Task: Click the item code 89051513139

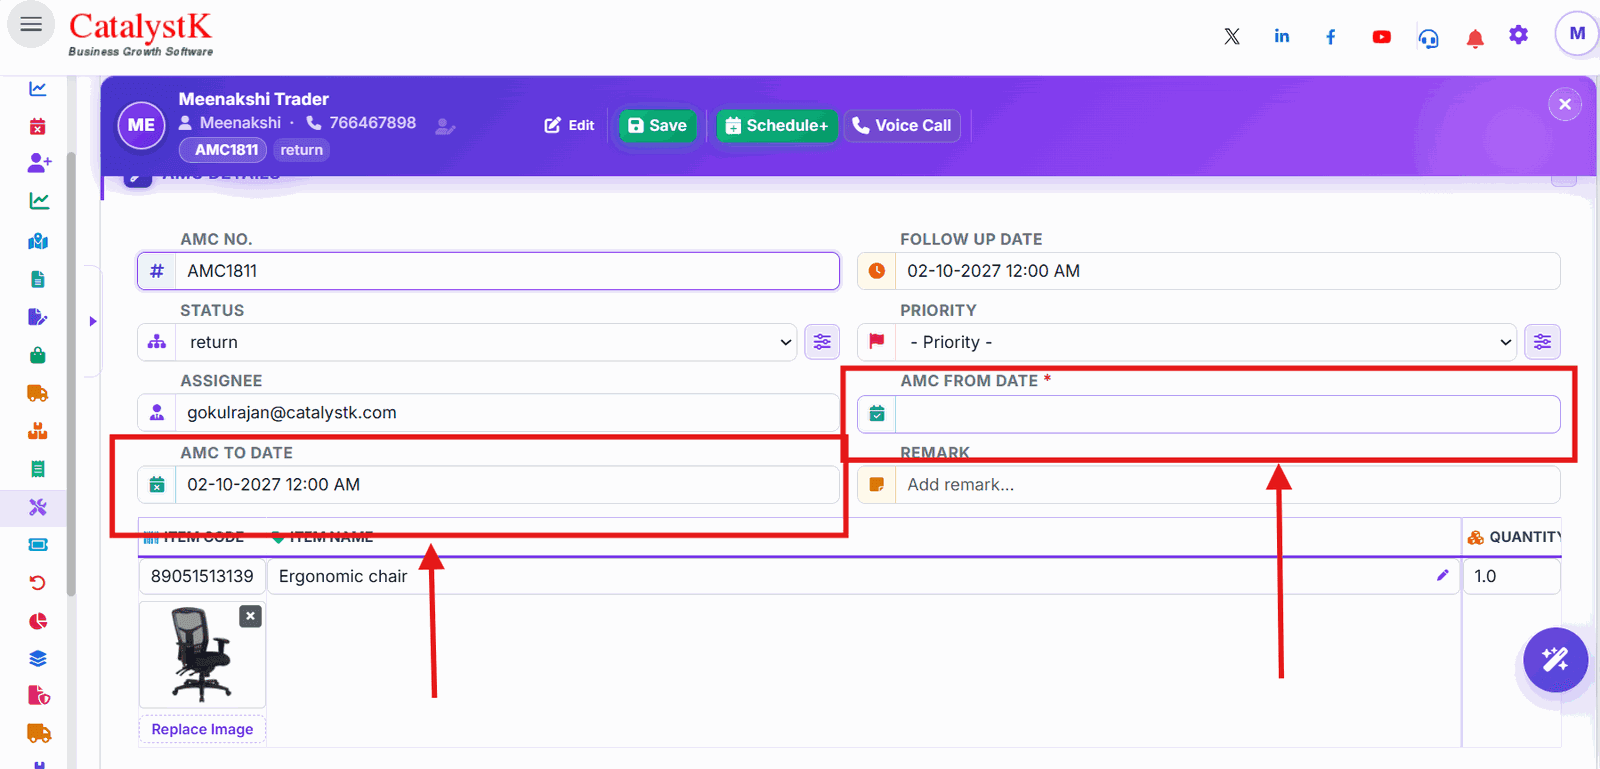Action: (x=202, y=576)
